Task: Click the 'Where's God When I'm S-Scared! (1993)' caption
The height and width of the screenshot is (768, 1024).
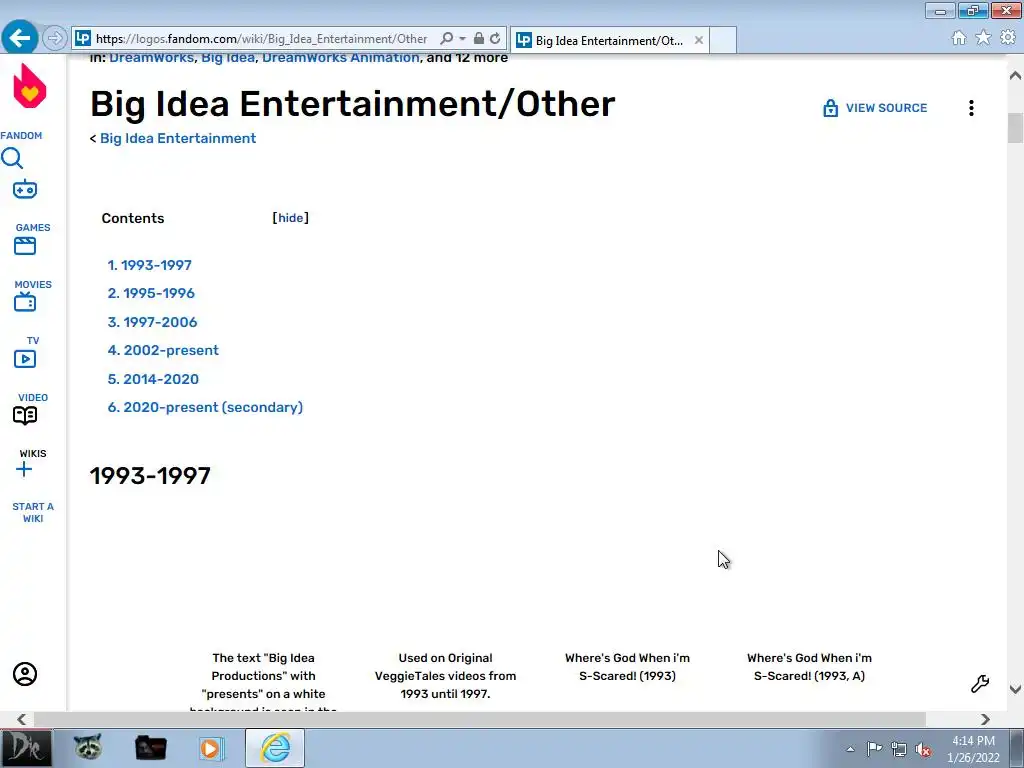Action: [627, 667]
